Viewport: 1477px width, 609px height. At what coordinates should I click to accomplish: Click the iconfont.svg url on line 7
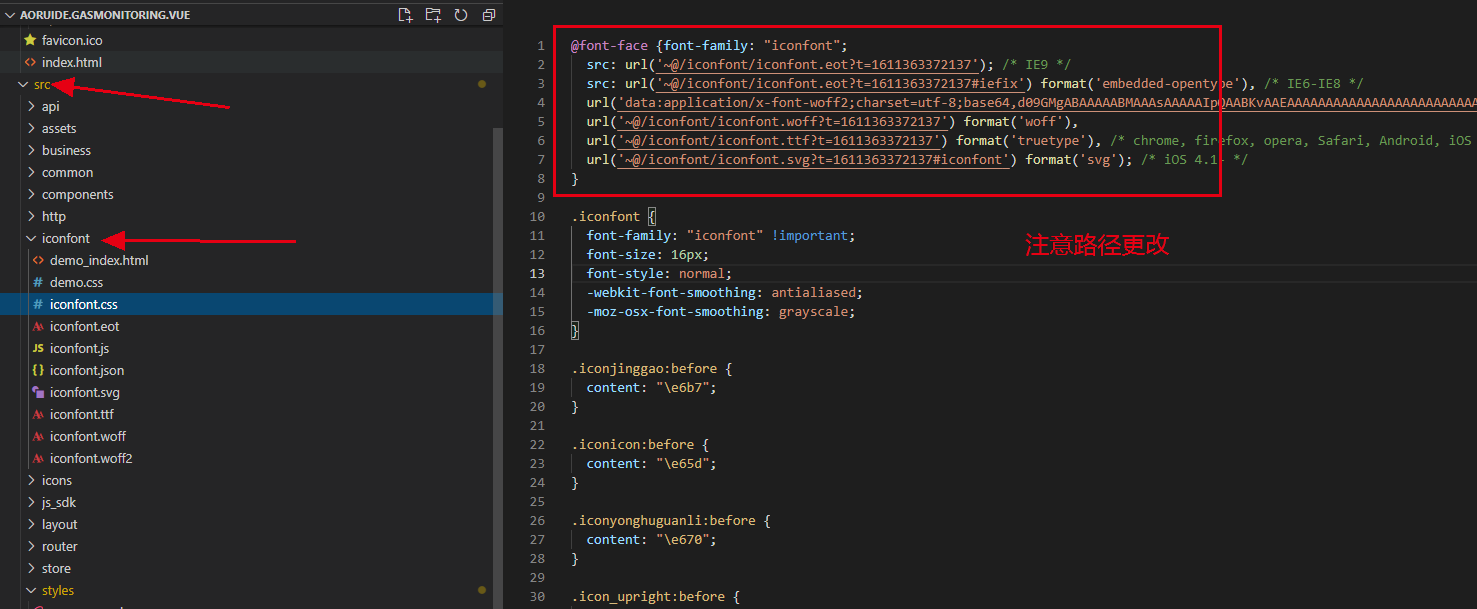pos(814,159)
